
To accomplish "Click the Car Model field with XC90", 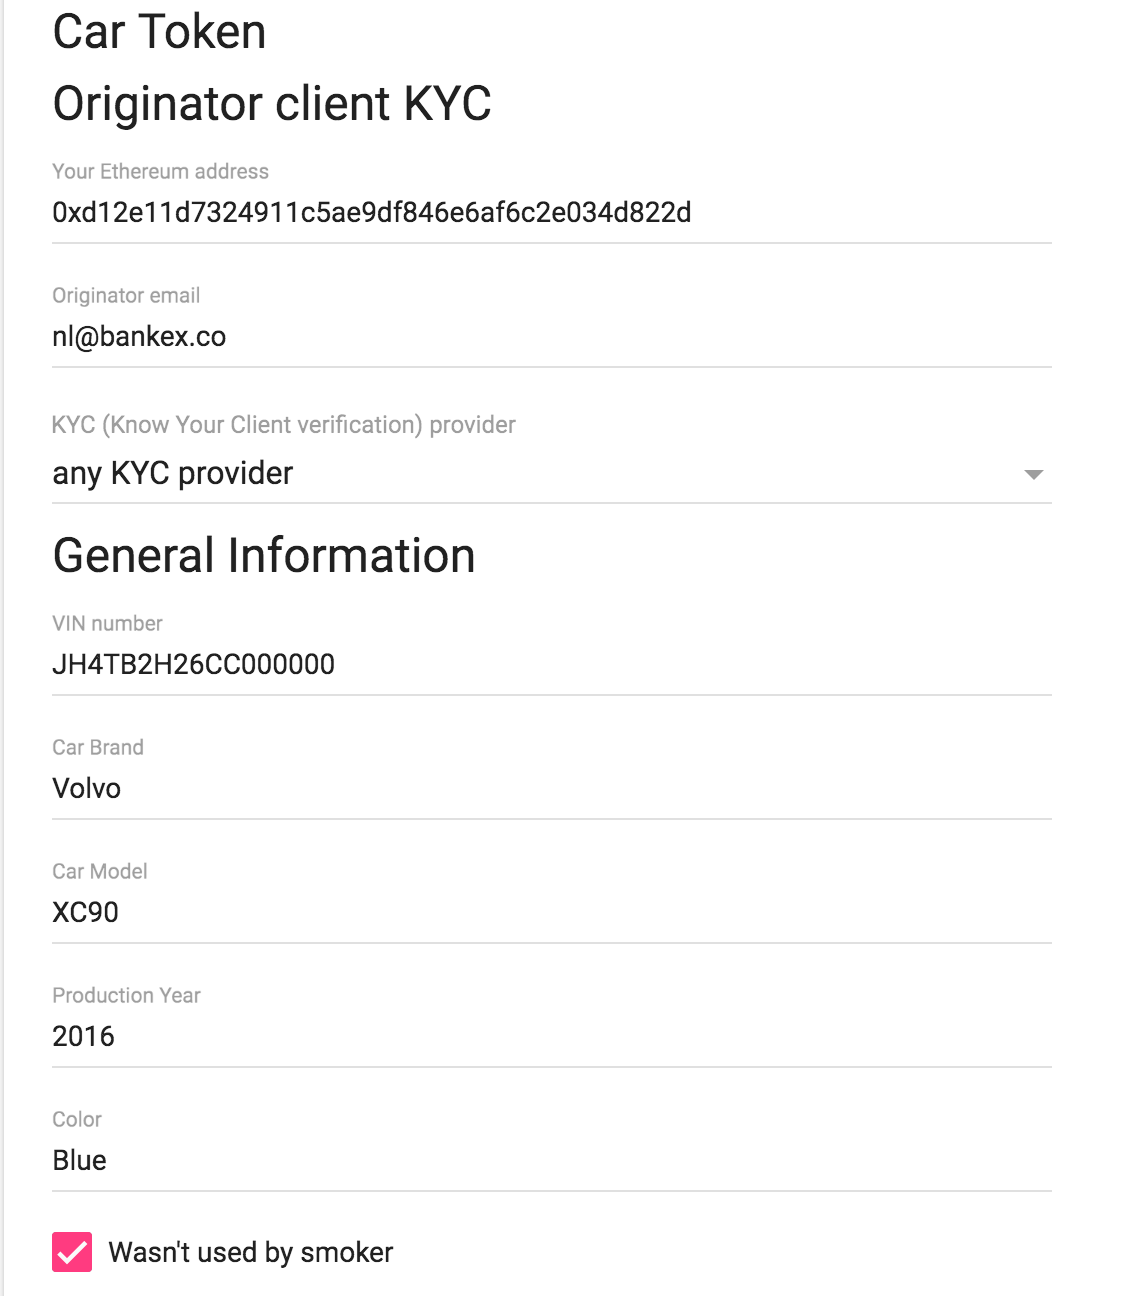I will tap(550, 913).
